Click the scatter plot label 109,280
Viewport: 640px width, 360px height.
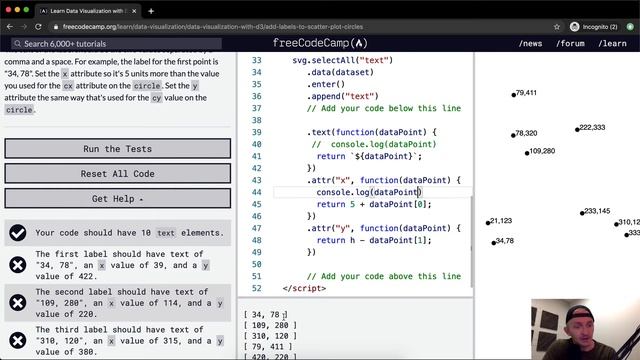[542, 151]
